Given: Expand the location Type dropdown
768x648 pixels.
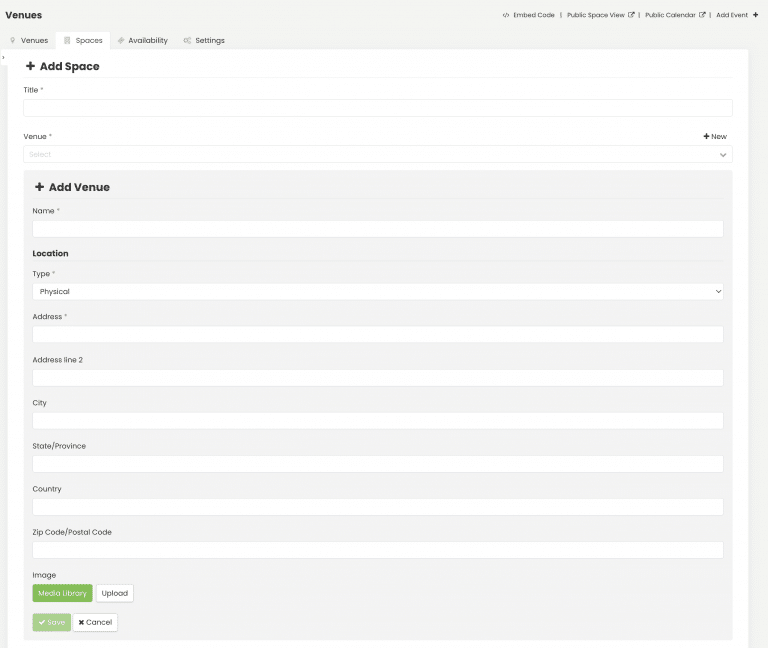Looking at the screenshot, I should pos(377,292).
